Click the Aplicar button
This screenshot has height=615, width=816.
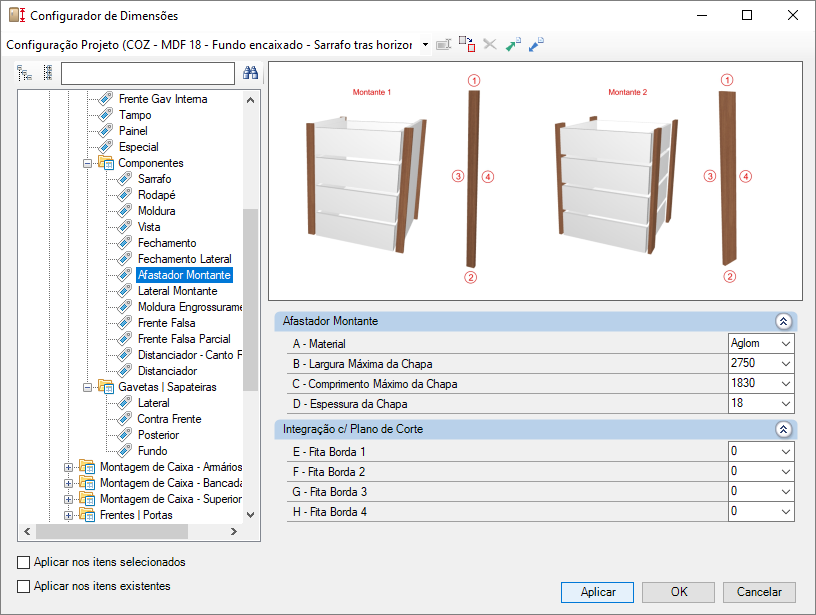click(x=597, y=592)
